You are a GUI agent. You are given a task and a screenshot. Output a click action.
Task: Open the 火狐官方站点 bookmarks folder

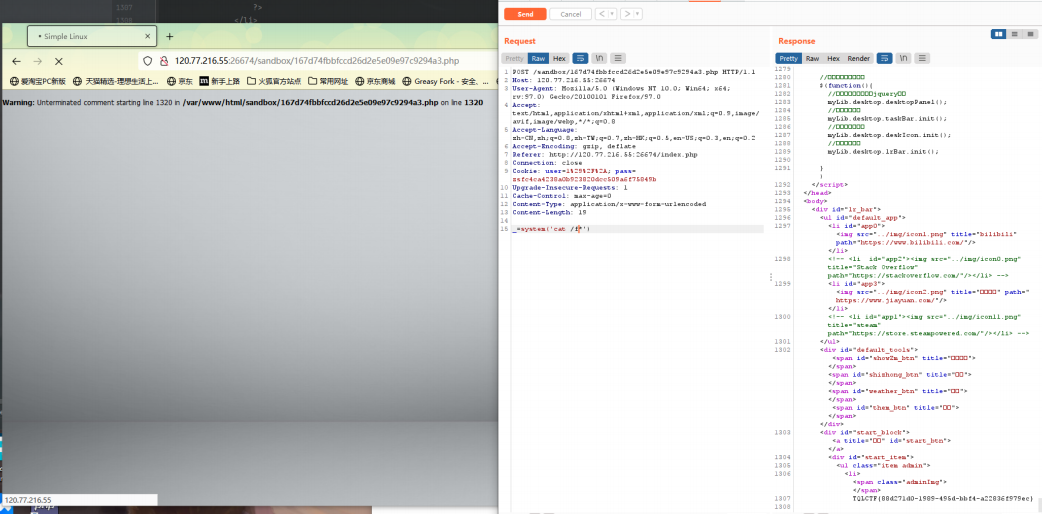(x=273, y=82)
